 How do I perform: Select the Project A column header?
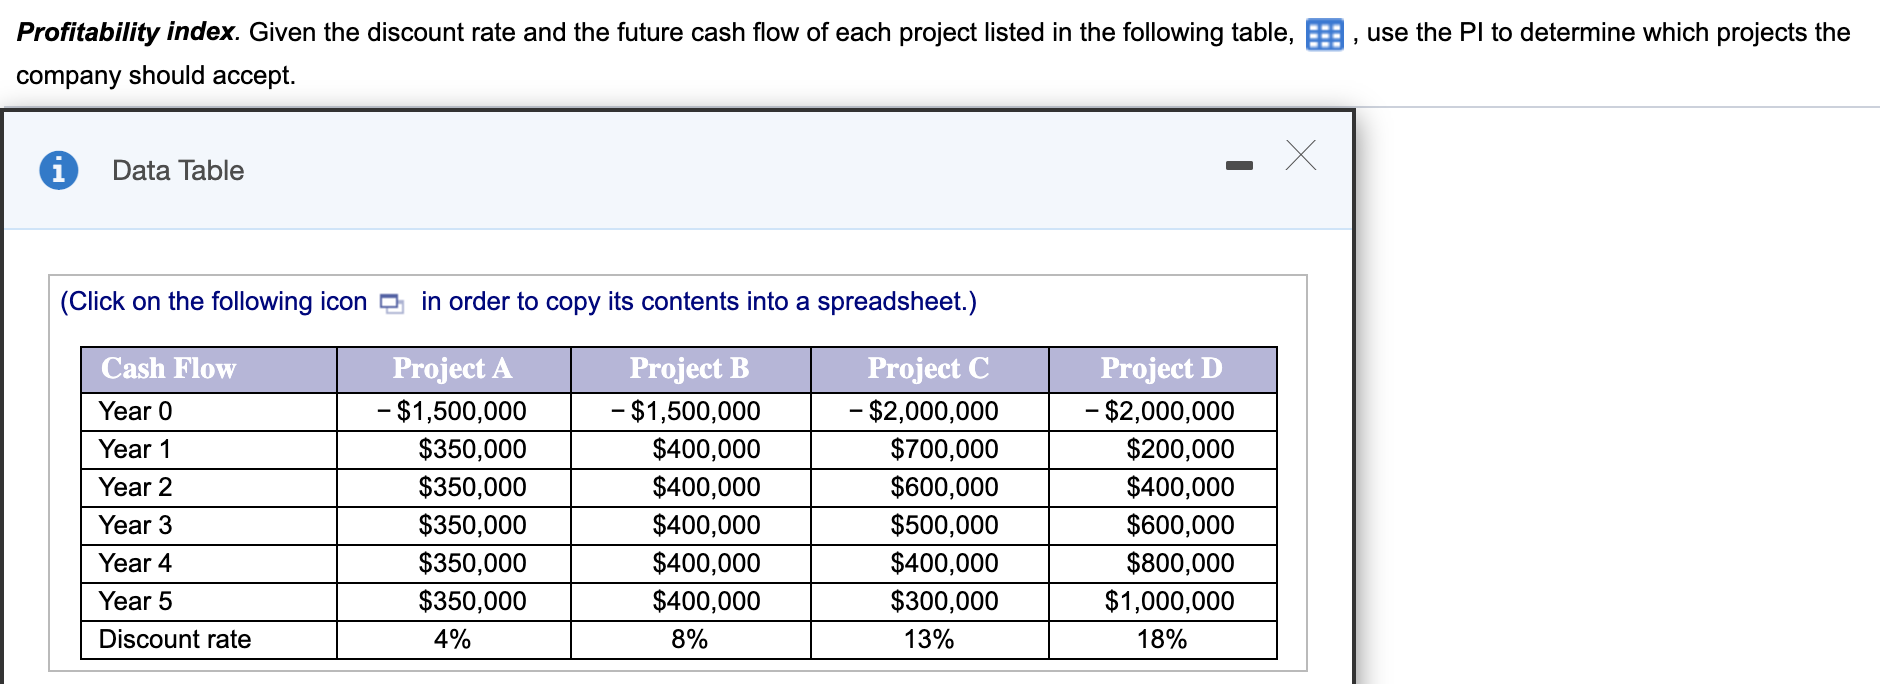point(452,368)
